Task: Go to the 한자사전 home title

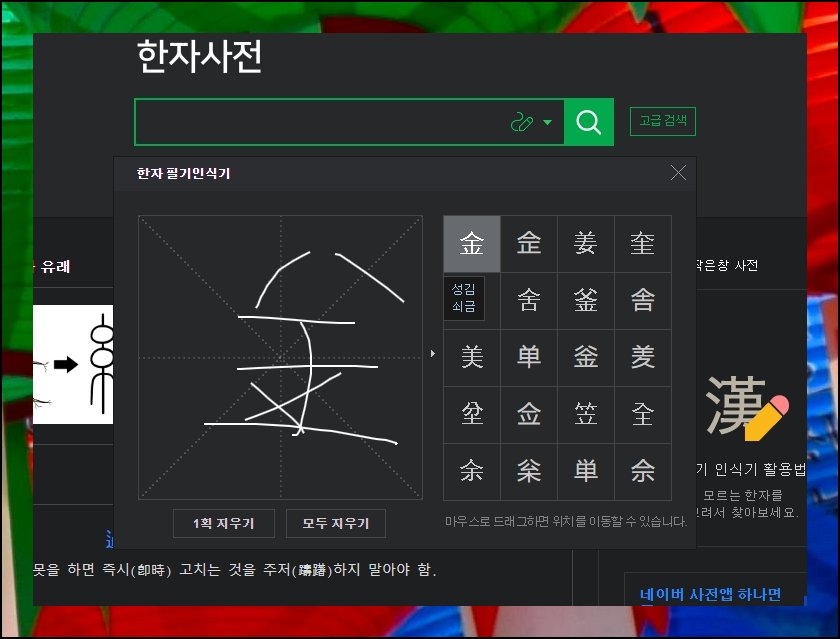Action: click(x=199, y=56)
